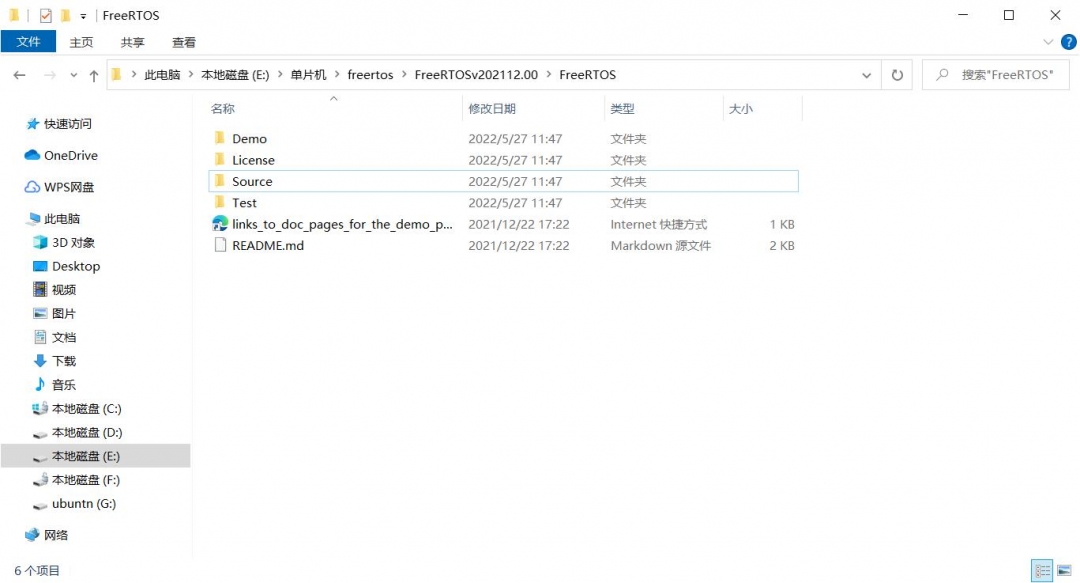The height and width of the screenshot is (583, 1080).
Task: Open Desktop in the navigation pane
Action: click(76, 266)
